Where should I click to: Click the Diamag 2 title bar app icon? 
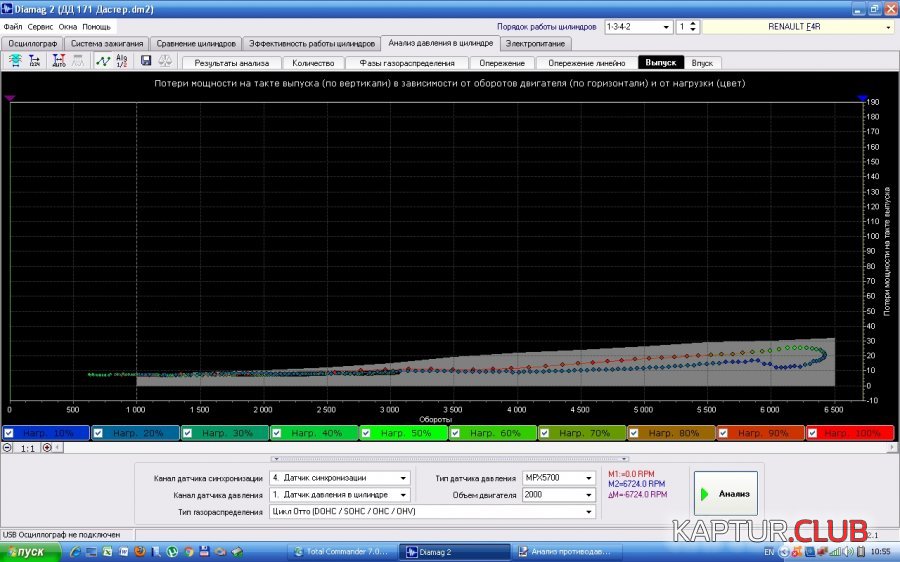[x=7, y=9]
